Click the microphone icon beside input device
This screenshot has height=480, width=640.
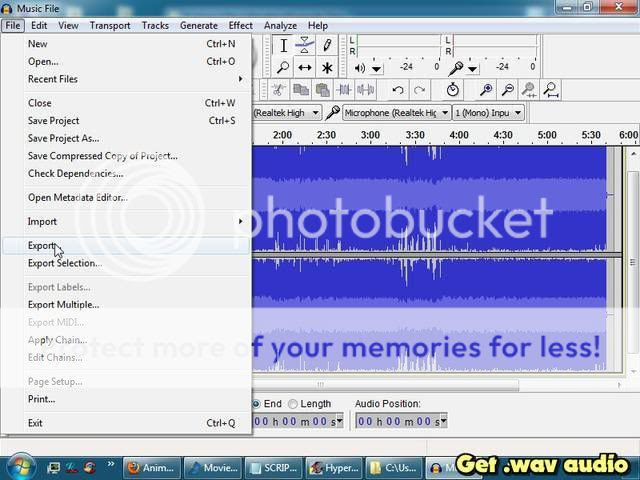(333, 113)
